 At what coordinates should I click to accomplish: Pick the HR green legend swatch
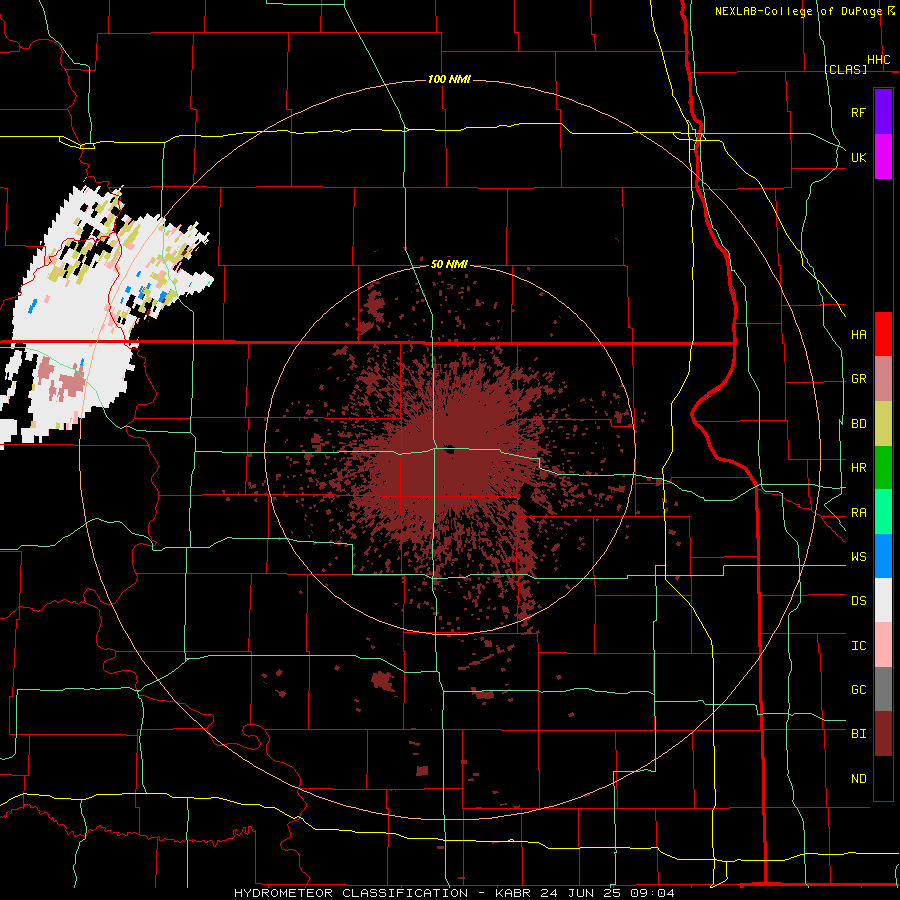883,467
